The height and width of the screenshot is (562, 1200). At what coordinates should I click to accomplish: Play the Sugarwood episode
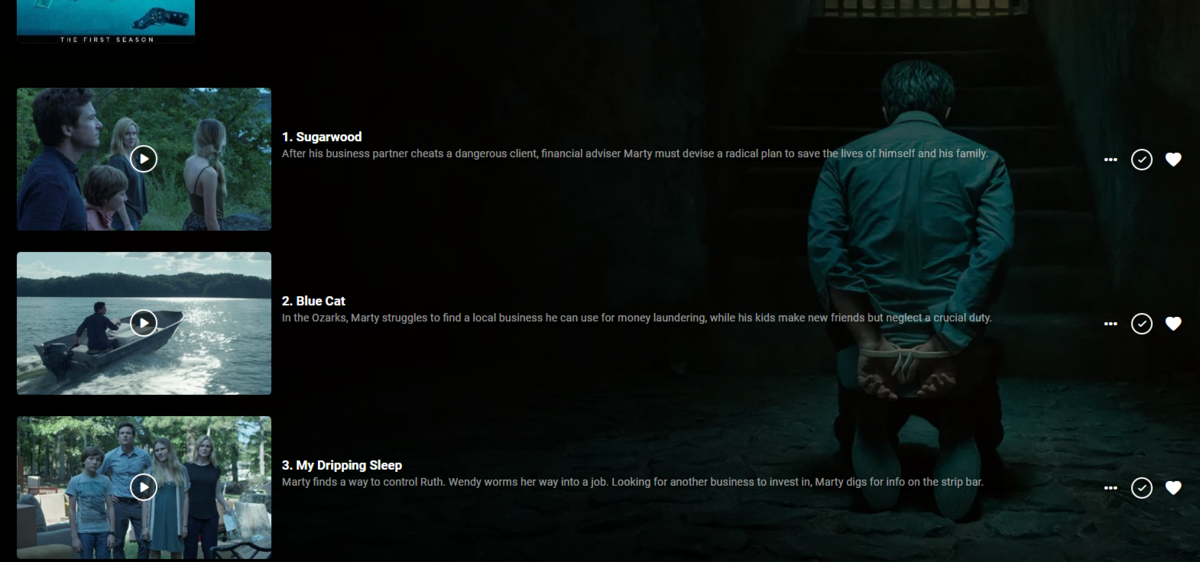144,158
